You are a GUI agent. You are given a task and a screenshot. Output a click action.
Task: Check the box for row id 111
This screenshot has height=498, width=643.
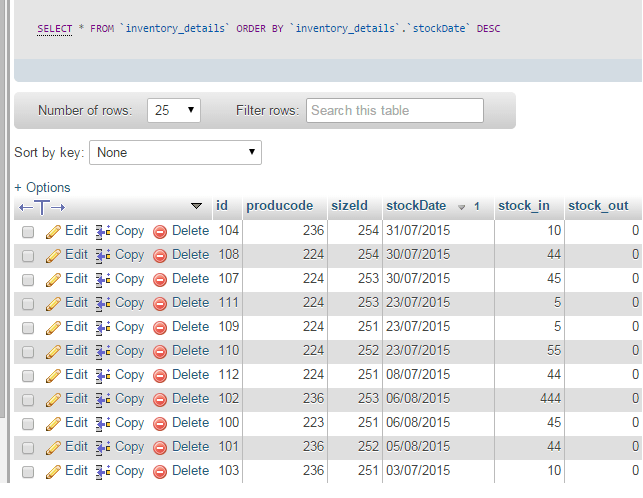[x=28, y=304]
